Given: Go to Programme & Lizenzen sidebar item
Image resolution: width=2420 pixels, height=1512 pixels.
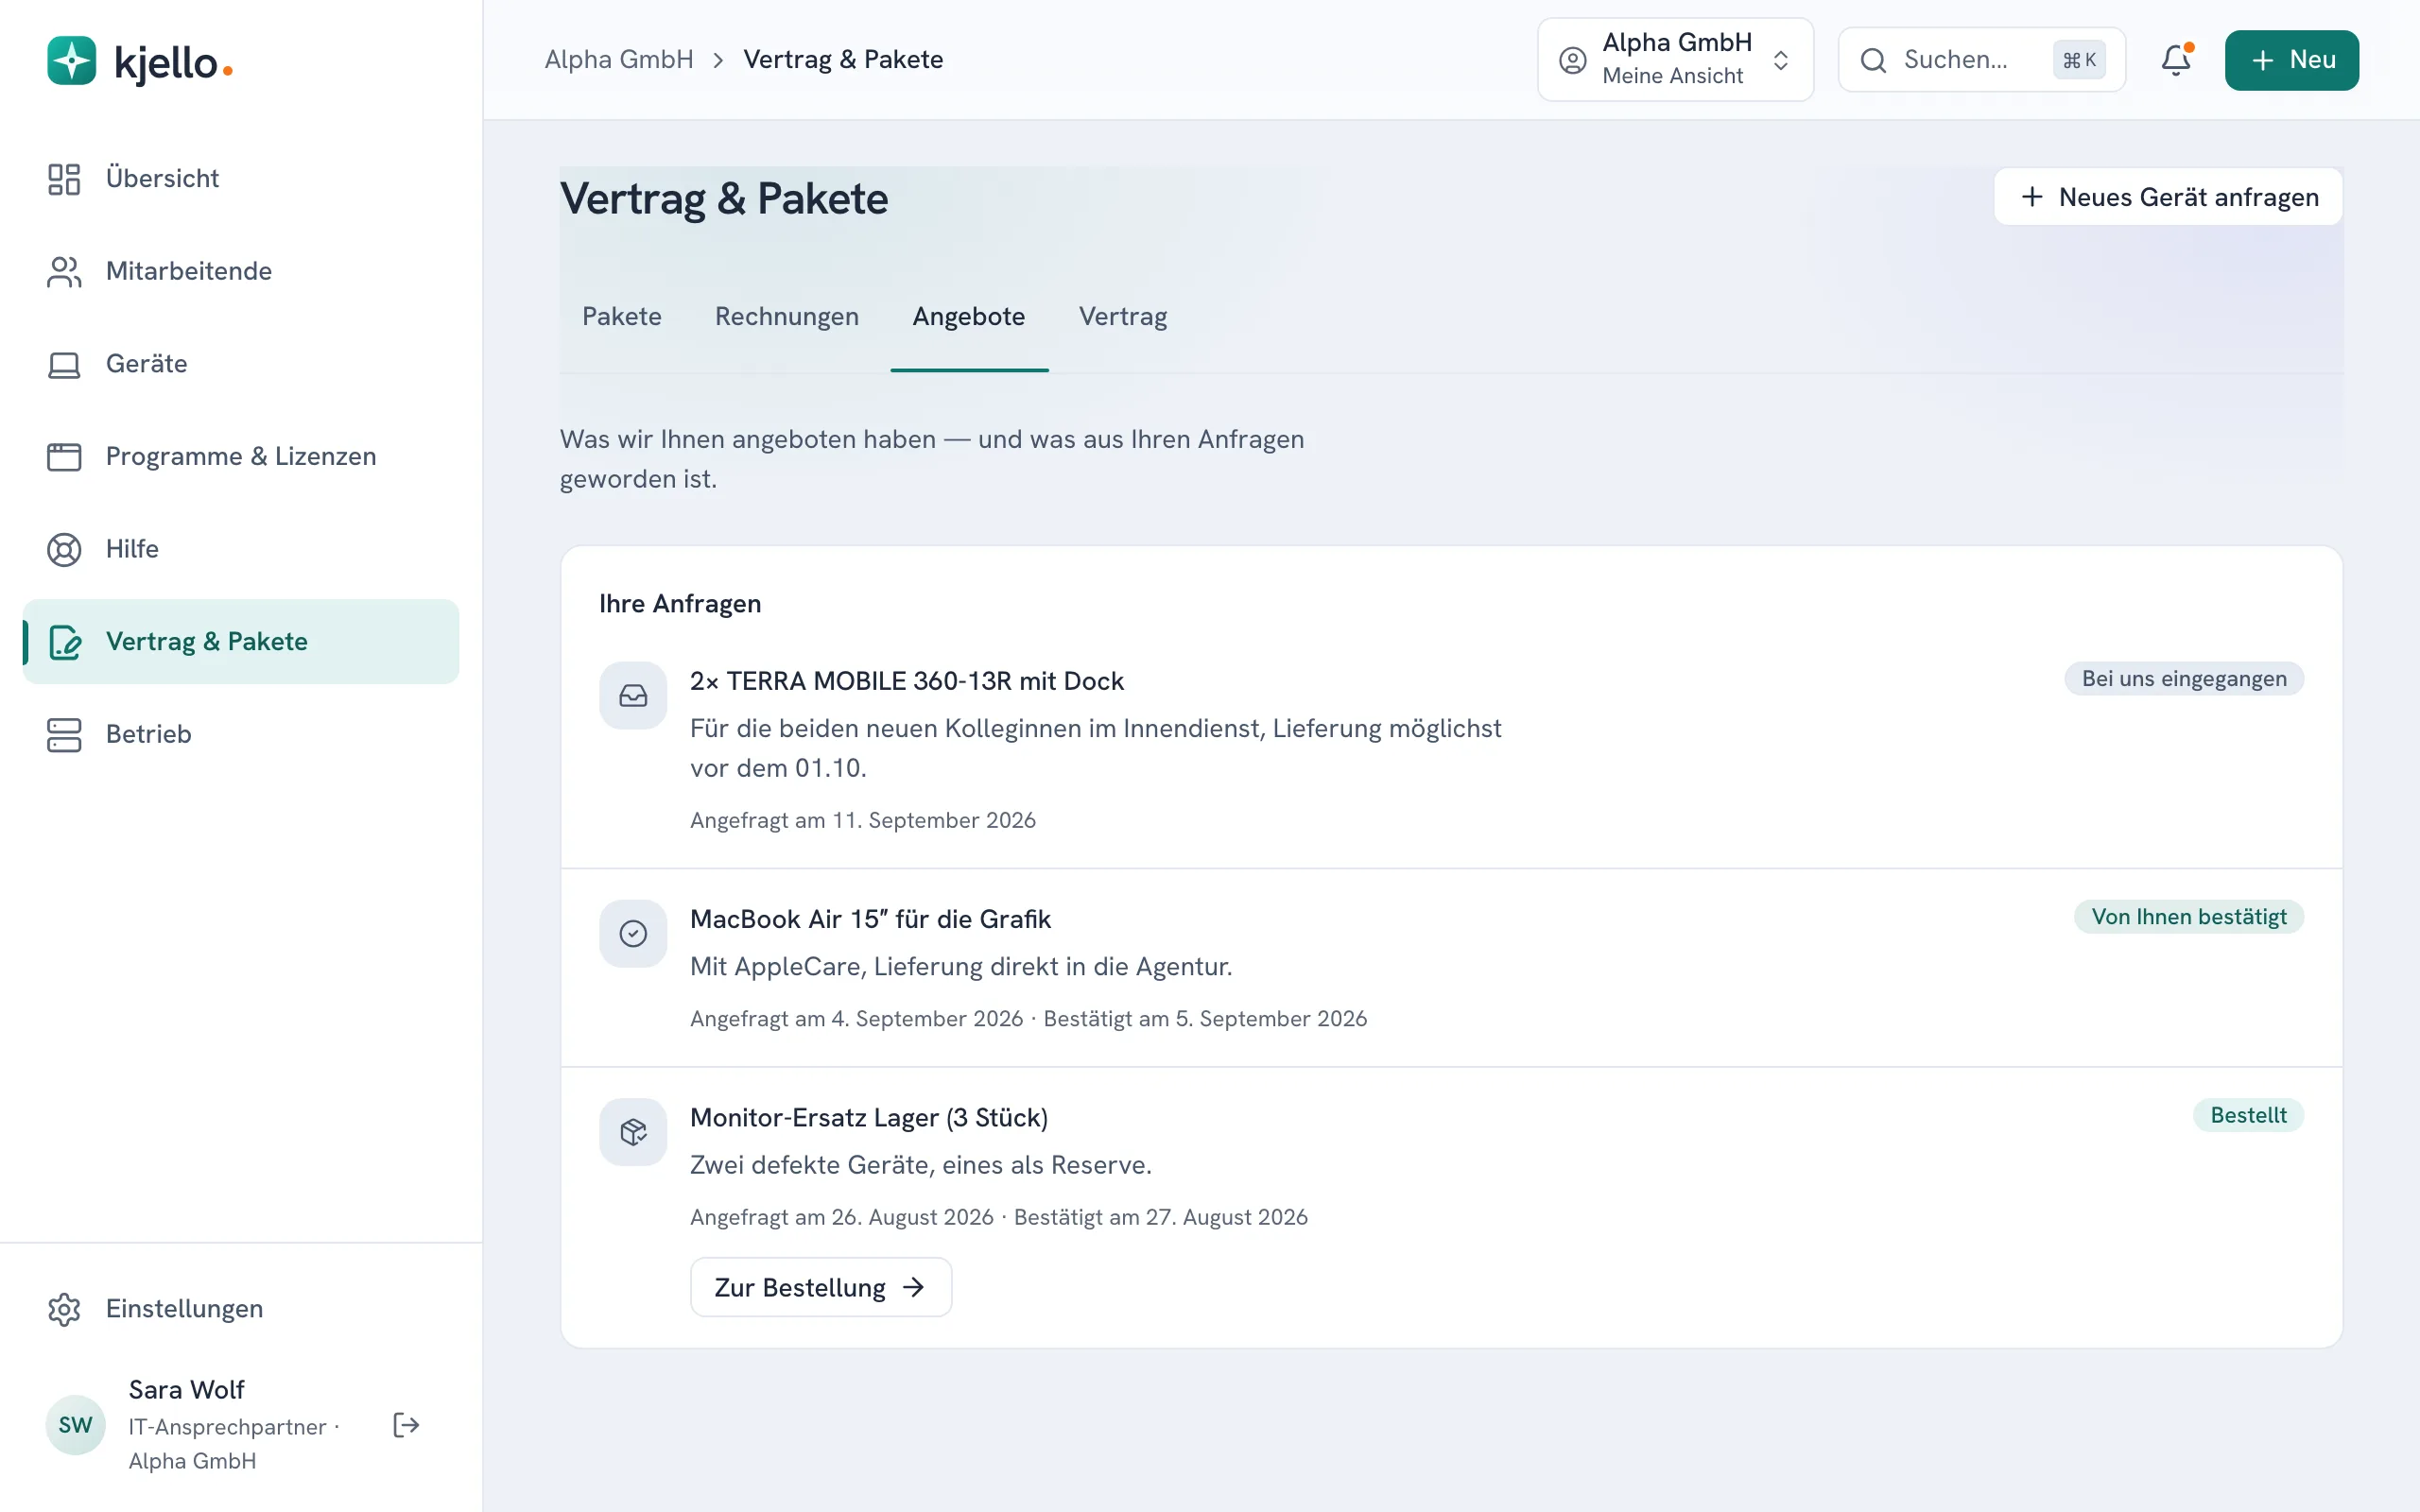Looking at the screenshot, I should (x=241, y=457).
